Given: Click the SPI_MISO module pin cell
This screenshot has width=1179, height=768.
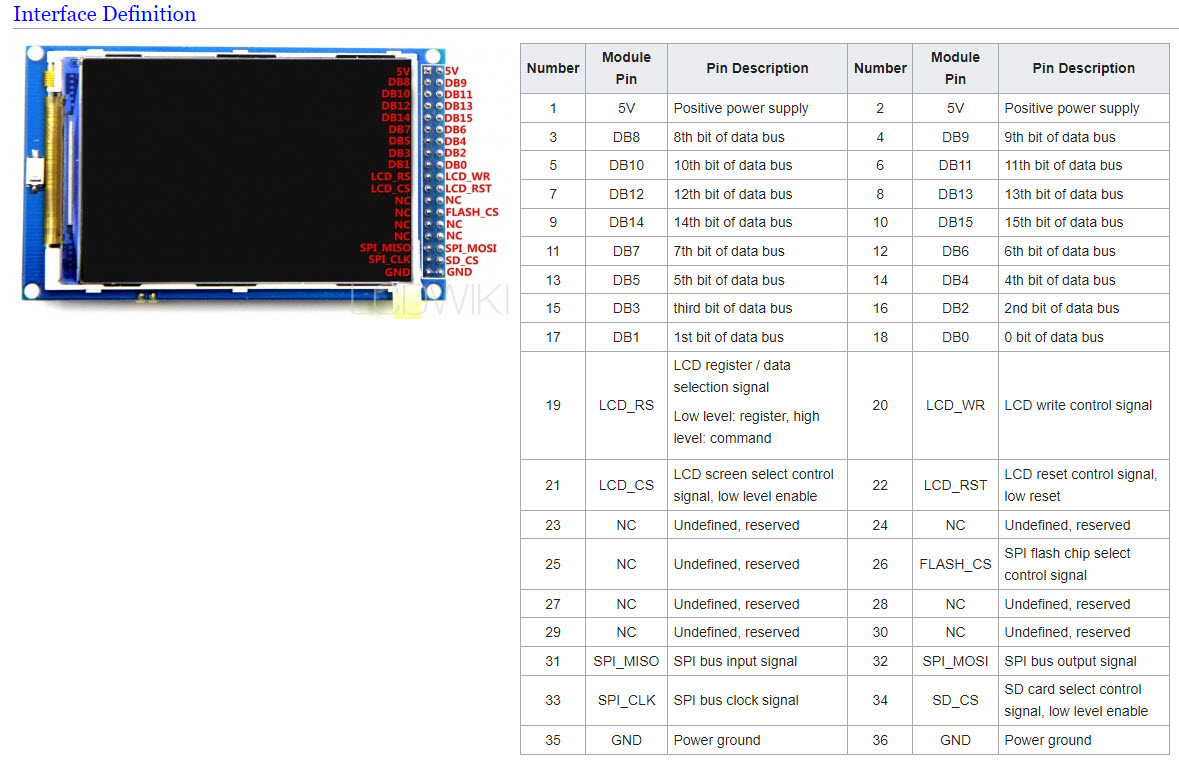Looking at the screenshot, I should 626,661.
